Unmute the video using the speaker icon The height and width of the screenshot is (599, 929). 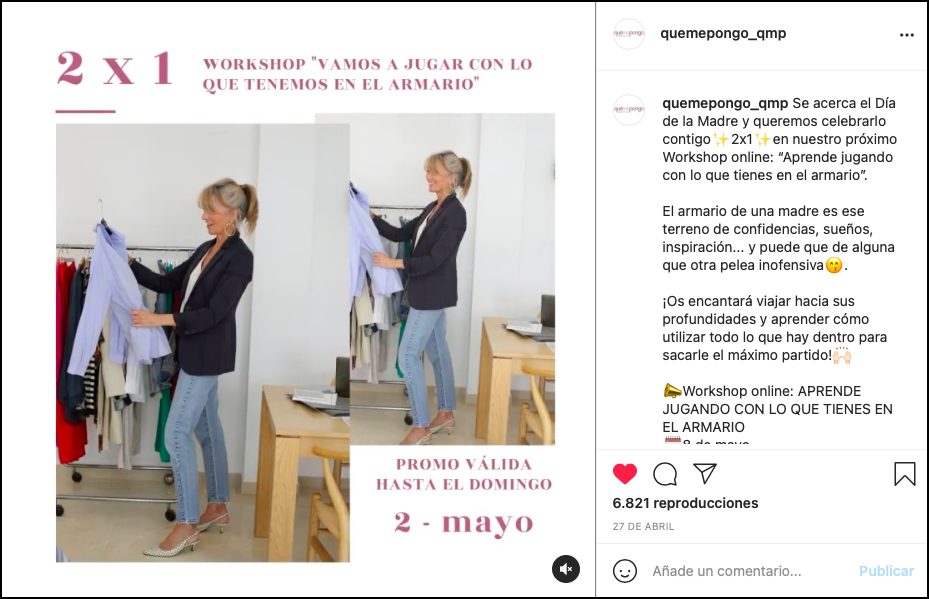click(566, 569)
